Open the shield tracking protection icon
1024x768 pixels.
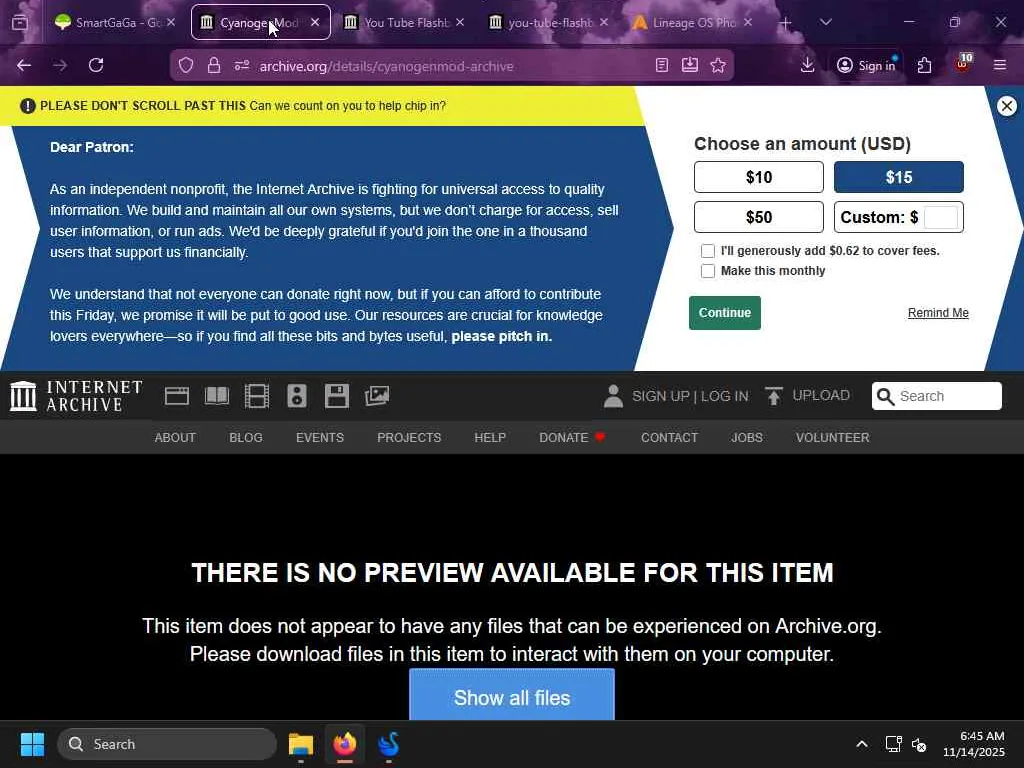(186, 66)
